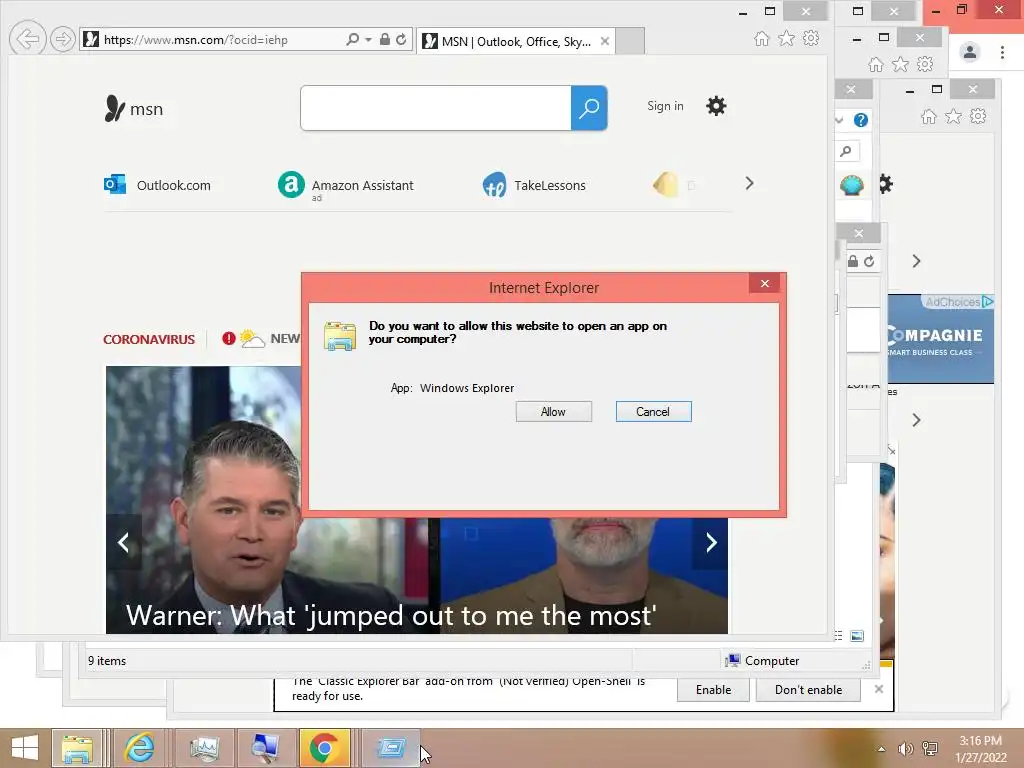Click the Chrome profile avatar icon
The image size is (1024, 768).
pos(970,52)
